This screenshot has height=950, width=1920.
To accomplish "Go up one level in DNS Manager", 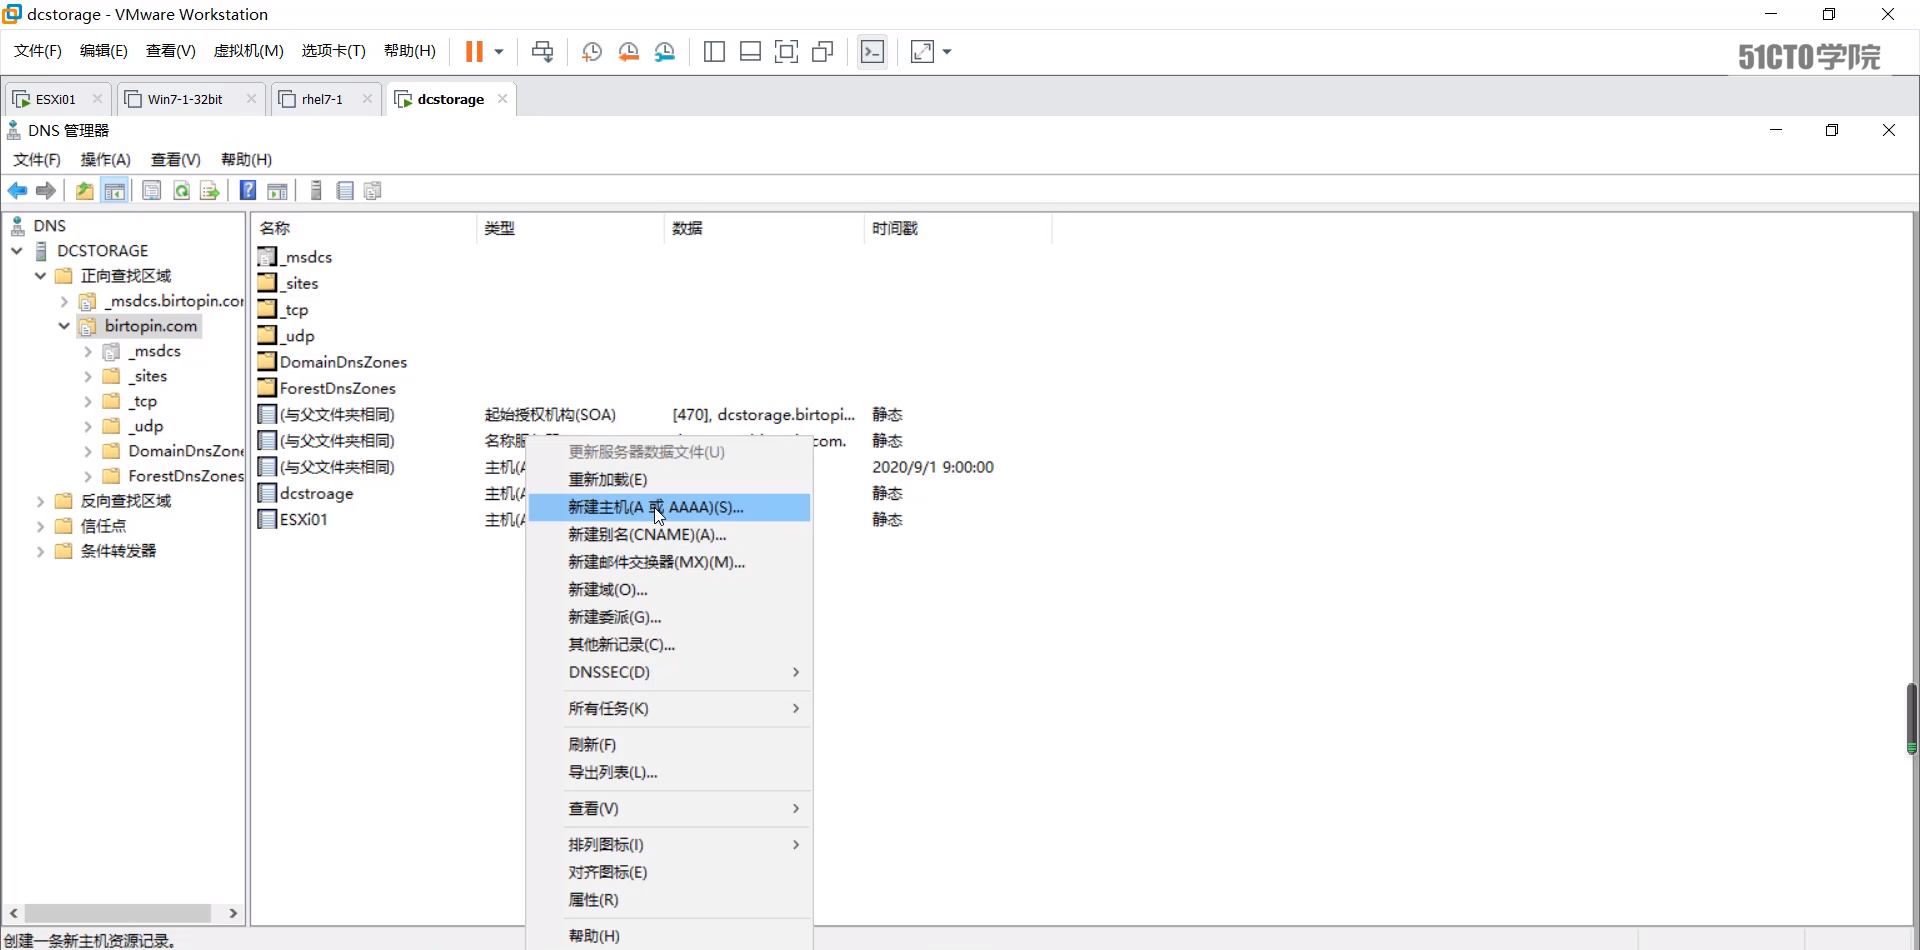I will tap(85, 191).
